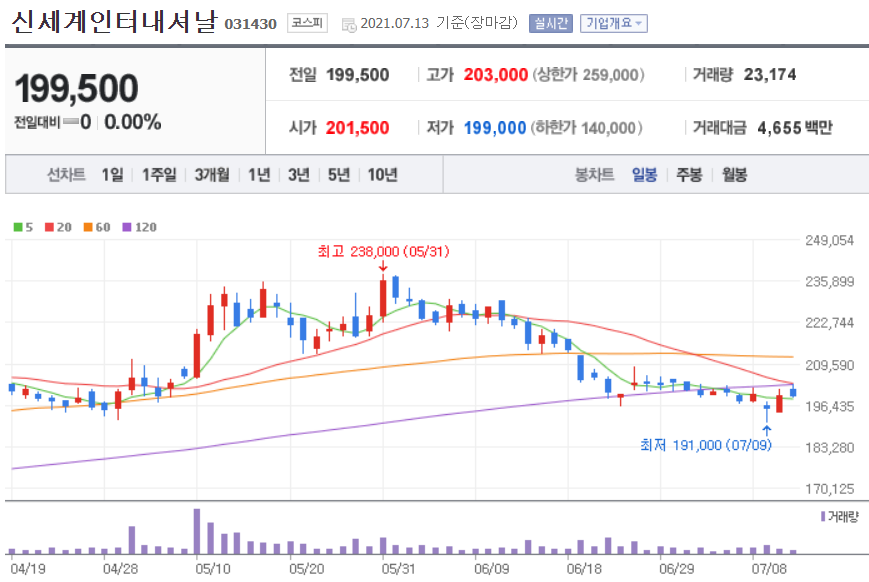Select the 일봉 daily candle chart
Viewport: 869px width, 582px height.
(645, 175)
